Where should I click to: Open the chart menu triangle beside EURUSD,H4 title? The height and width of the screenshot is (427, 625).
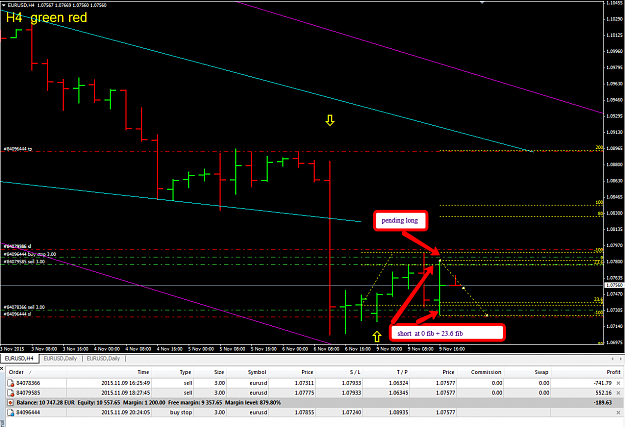pos(4,5)
